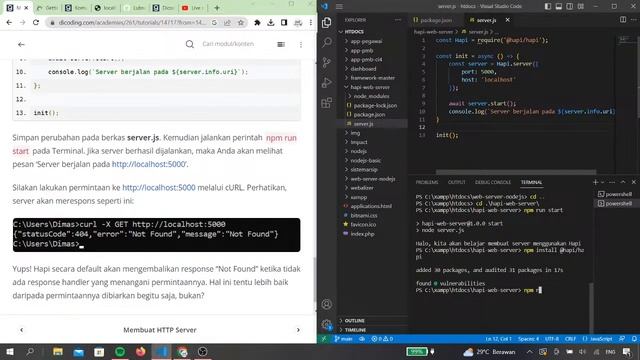Maximize the terminal panel size

623,182
